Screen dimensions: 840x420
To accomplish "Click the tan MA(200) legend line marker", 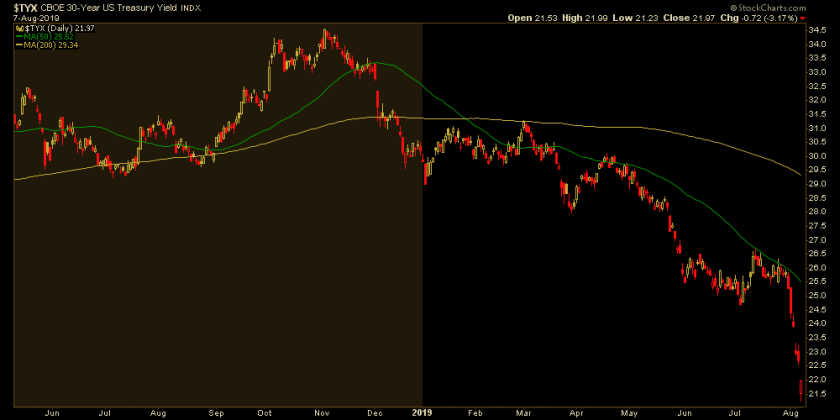I will point(18,45).
